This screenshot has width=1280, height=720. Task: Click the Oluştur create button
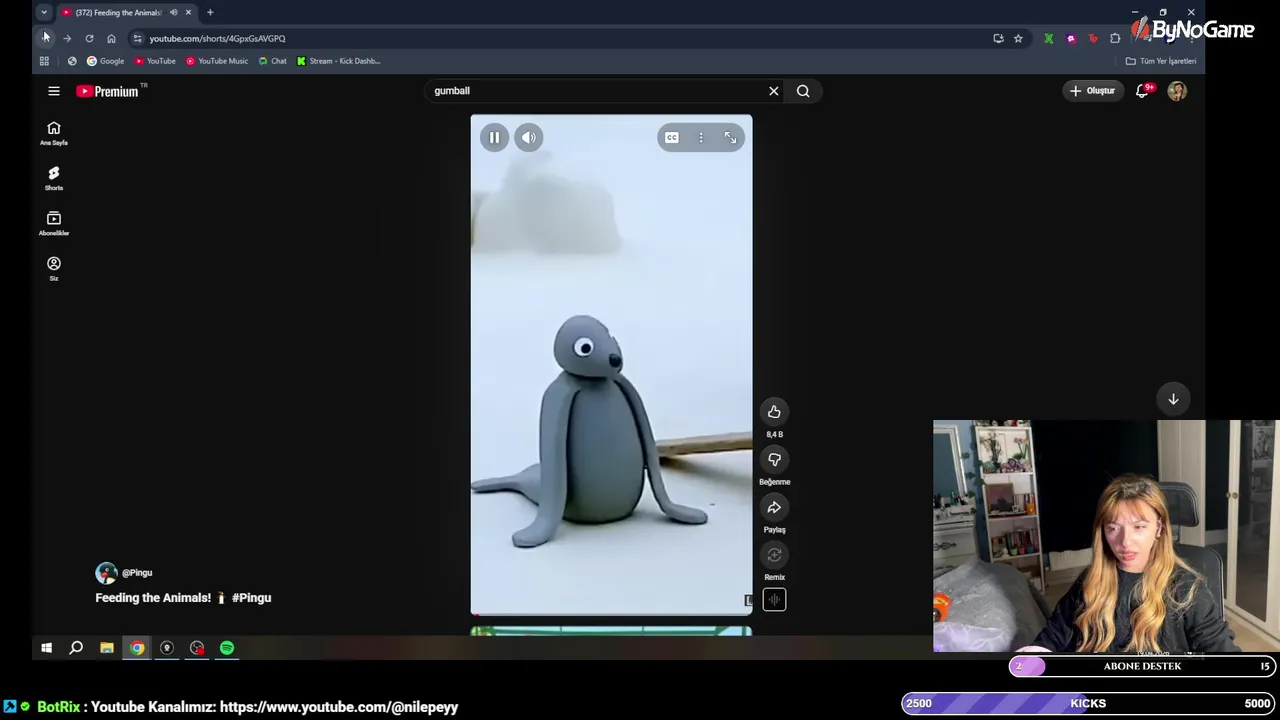point(1092,91)
